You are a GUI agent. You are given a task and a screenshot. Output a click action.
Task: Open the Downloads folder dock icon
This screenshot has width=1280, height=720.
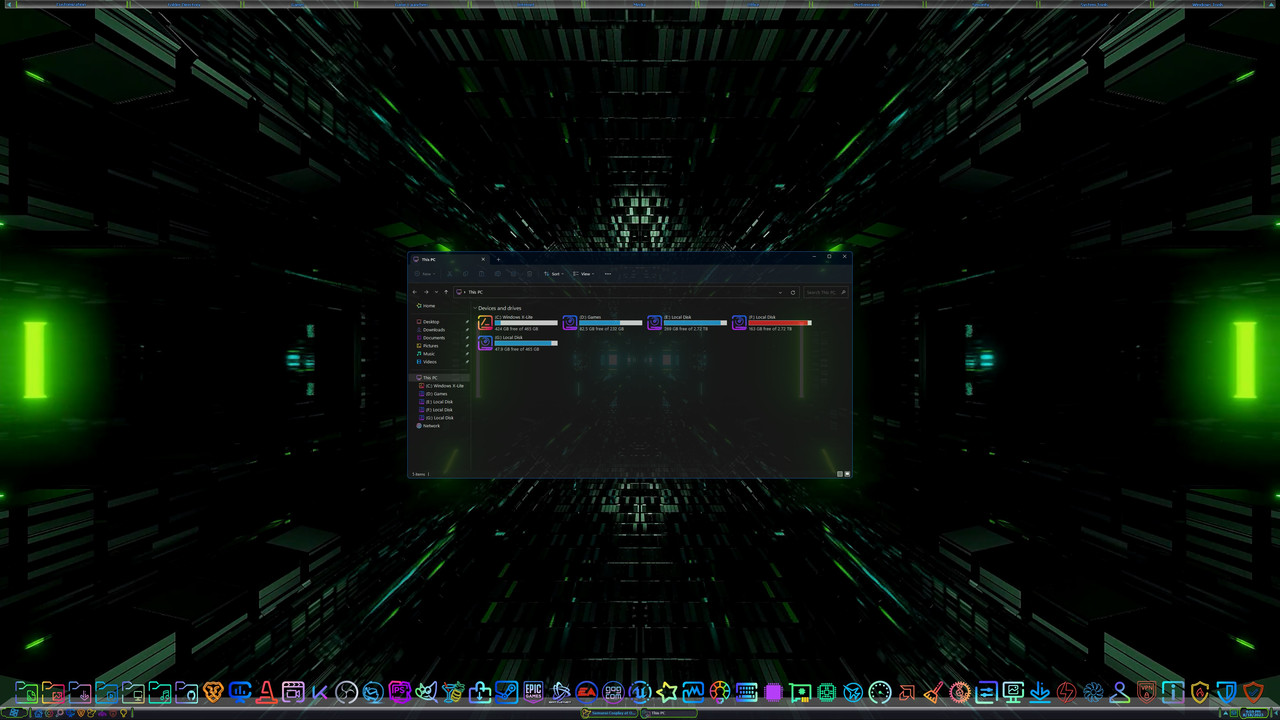(80, 691)
